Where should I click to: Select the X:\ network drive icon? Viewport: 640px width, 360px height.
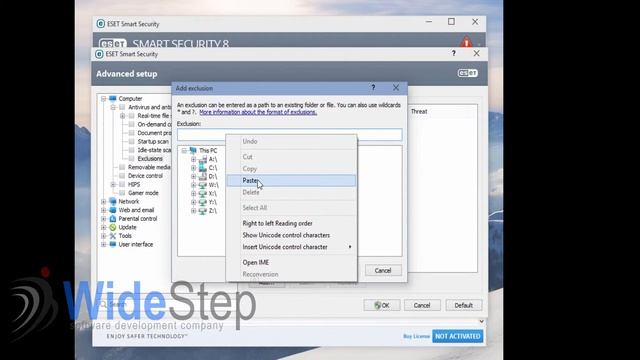point(202,193)
